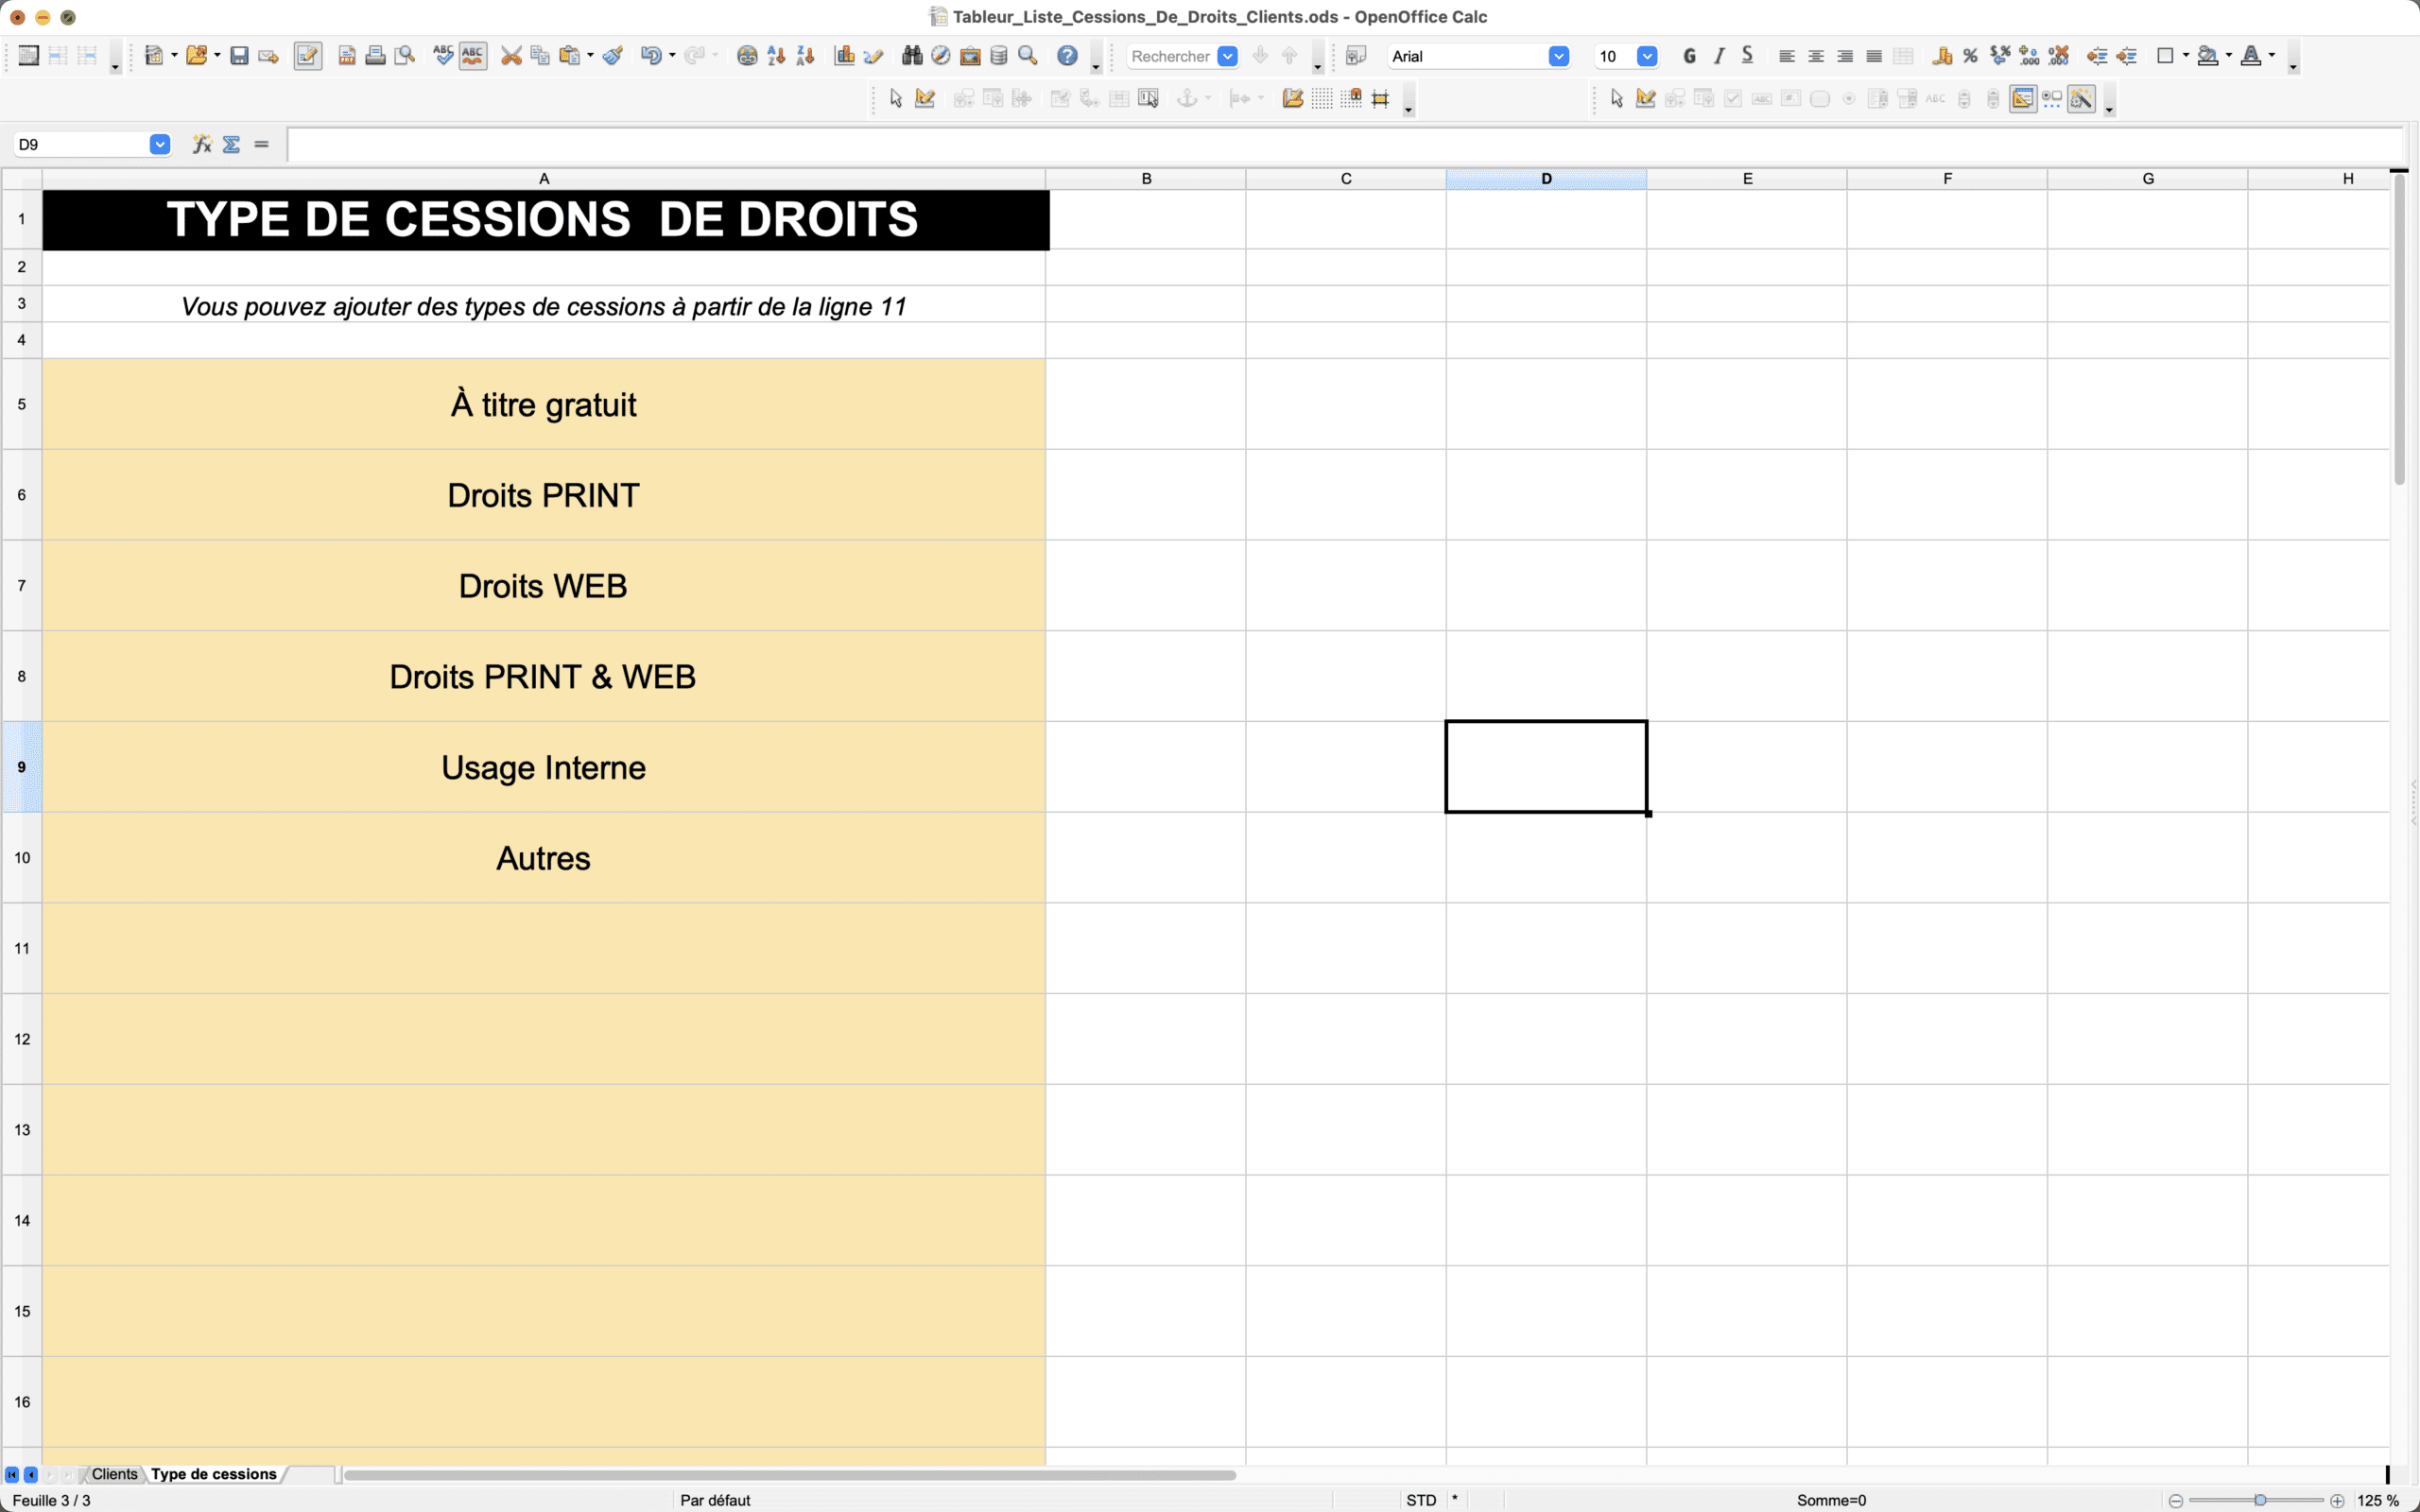Switch to the Clients sheet tab

pos(114,1474)
